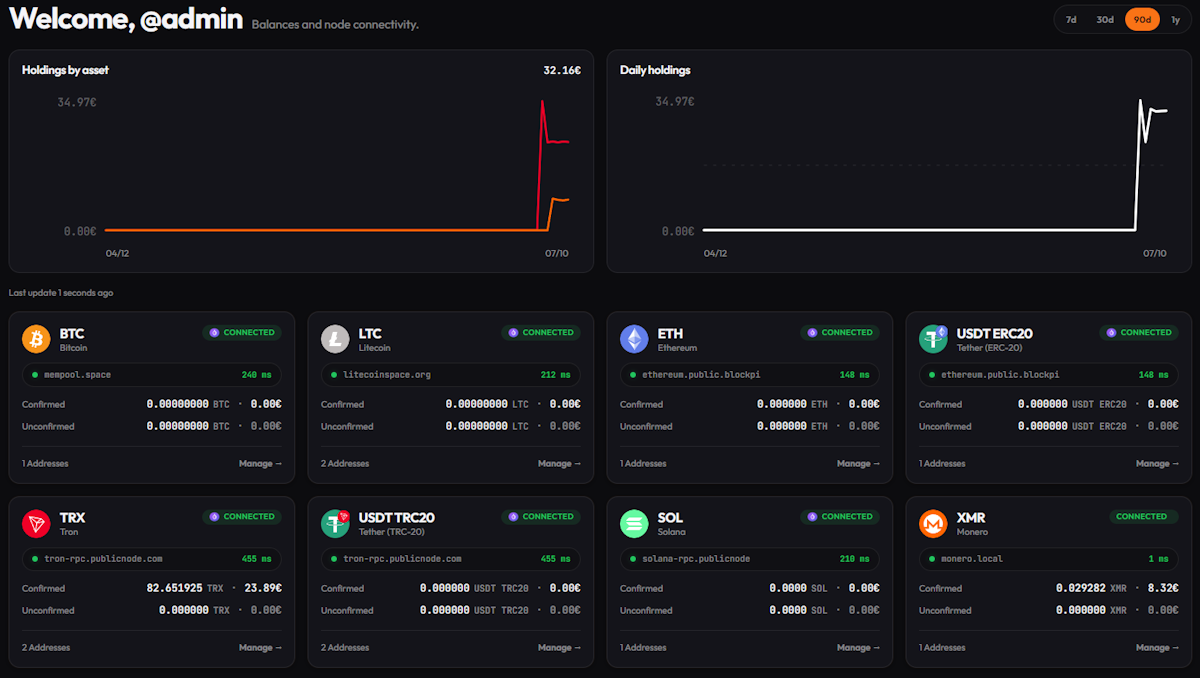Viewport: 1200px width, 678px height.
Task: Click the TRX card tron-rpc.publicnode.com row
Action: click(152, 559)
